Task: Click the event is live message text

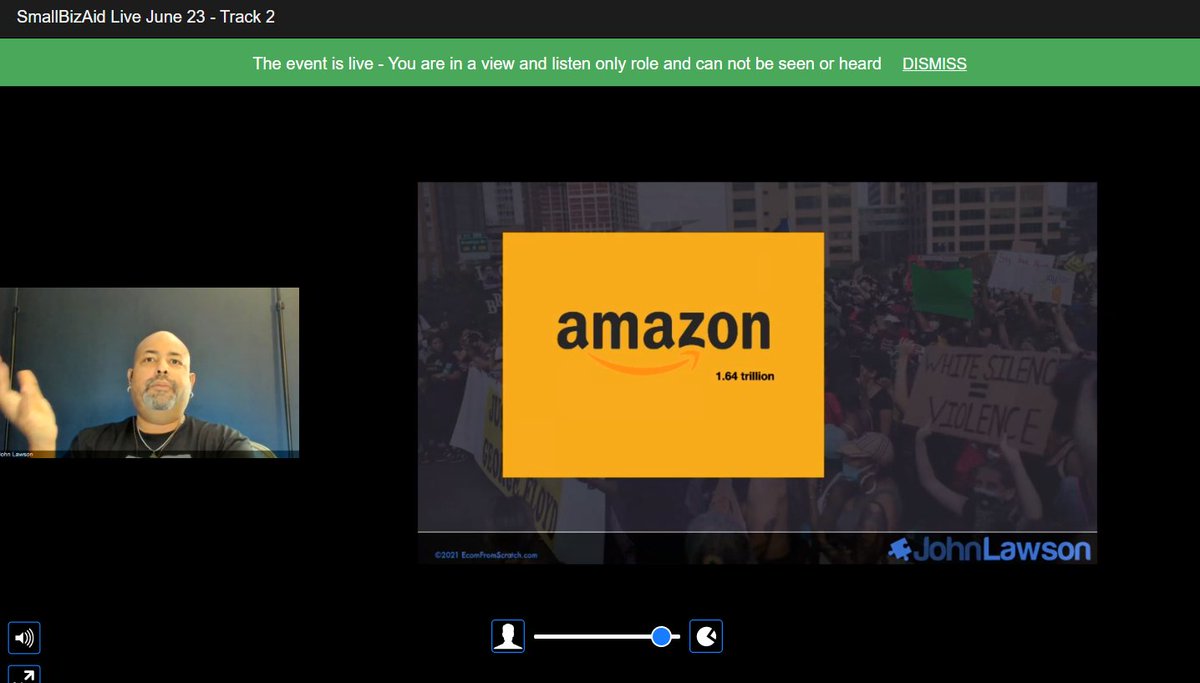Action: pos(567,64)
